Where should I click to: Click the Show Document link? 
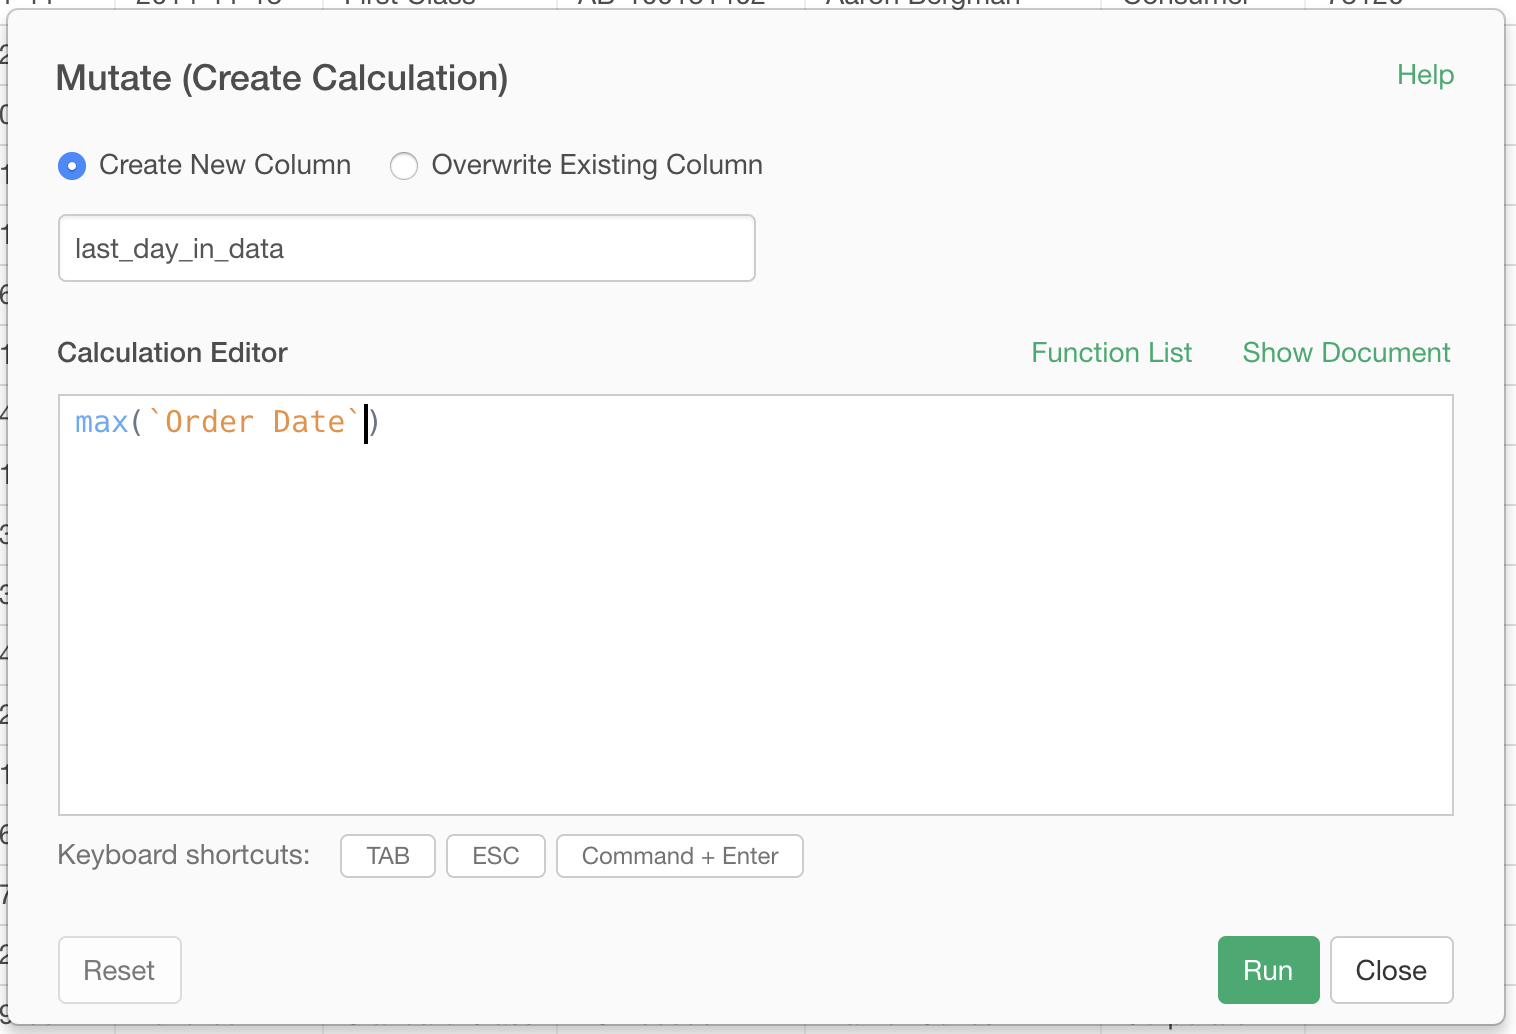point(1346,353)
